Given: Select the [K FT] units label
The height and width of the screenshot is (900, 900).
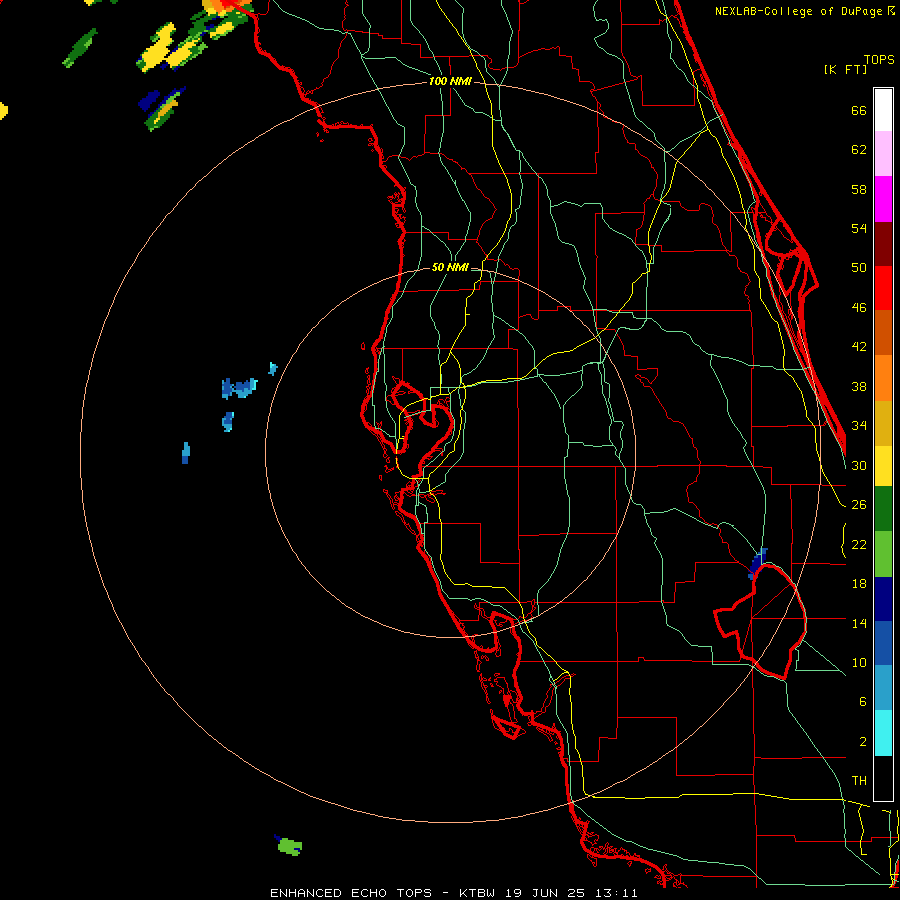Looking at the screenshot, I should [845, 70].
